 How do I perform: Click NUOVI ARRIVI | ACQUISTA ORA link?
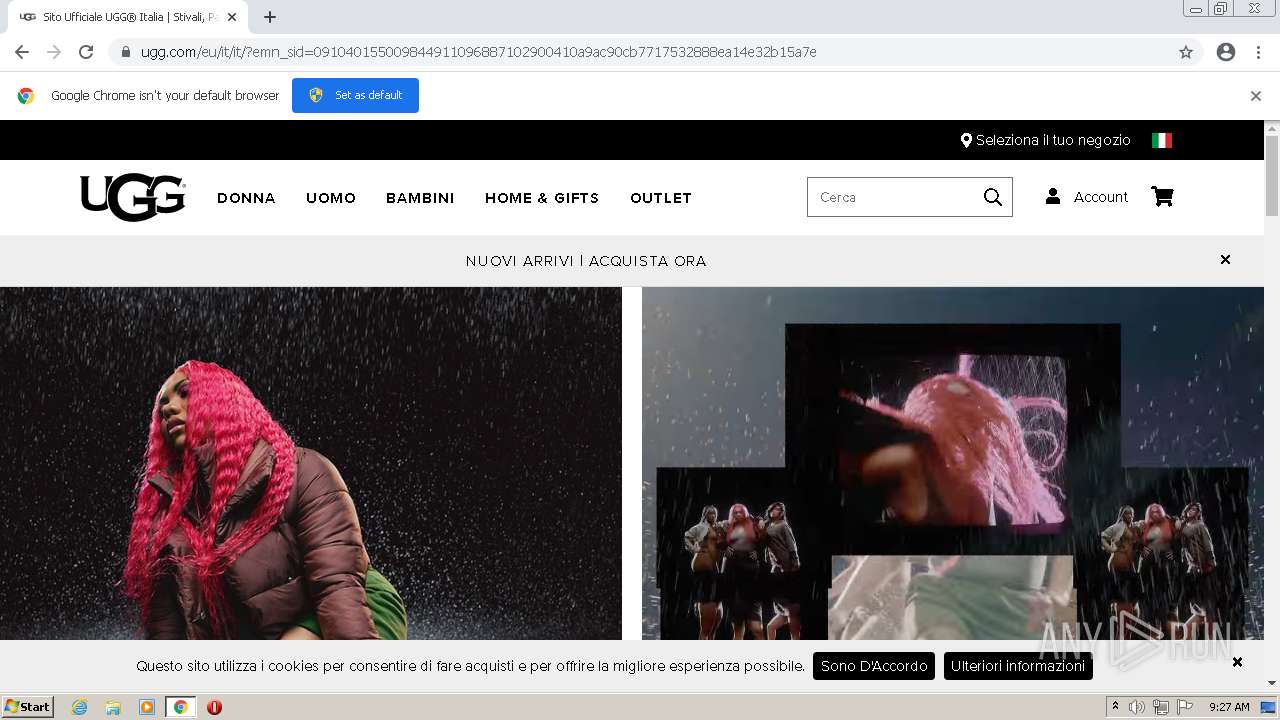tap(586, 261)
